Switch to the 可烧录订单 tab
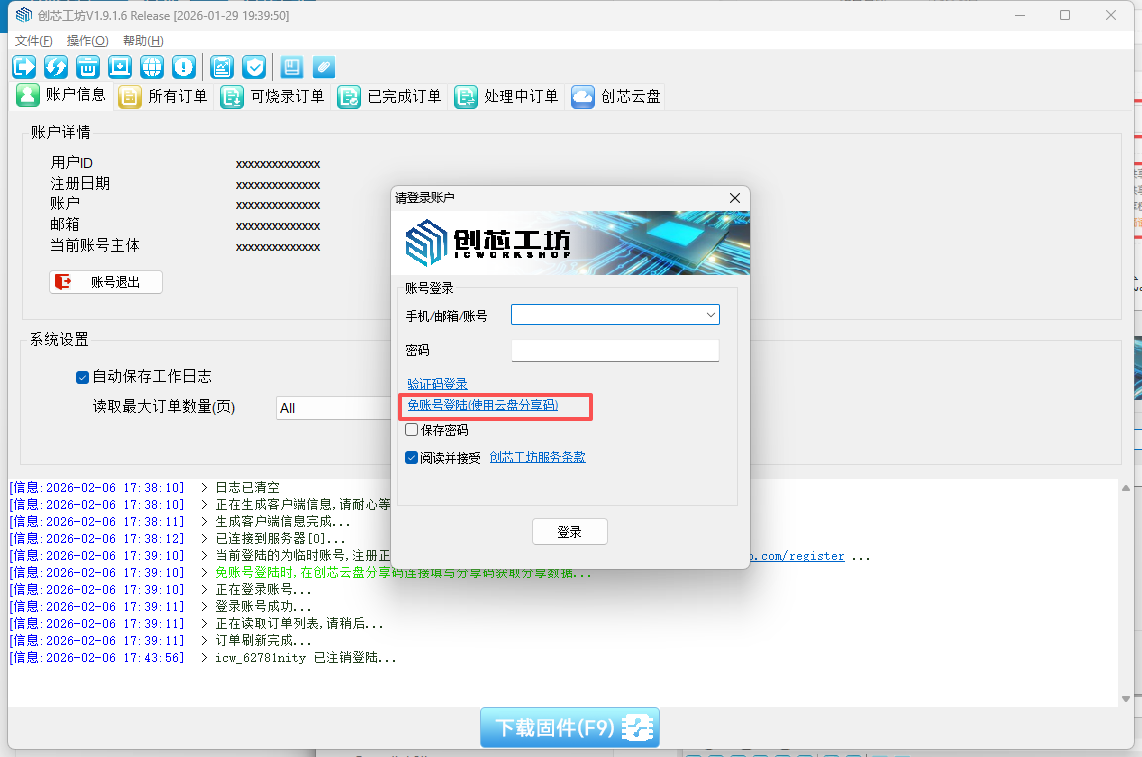Image resolution: width=1142 pixels, height=757 pixels. 273,97
